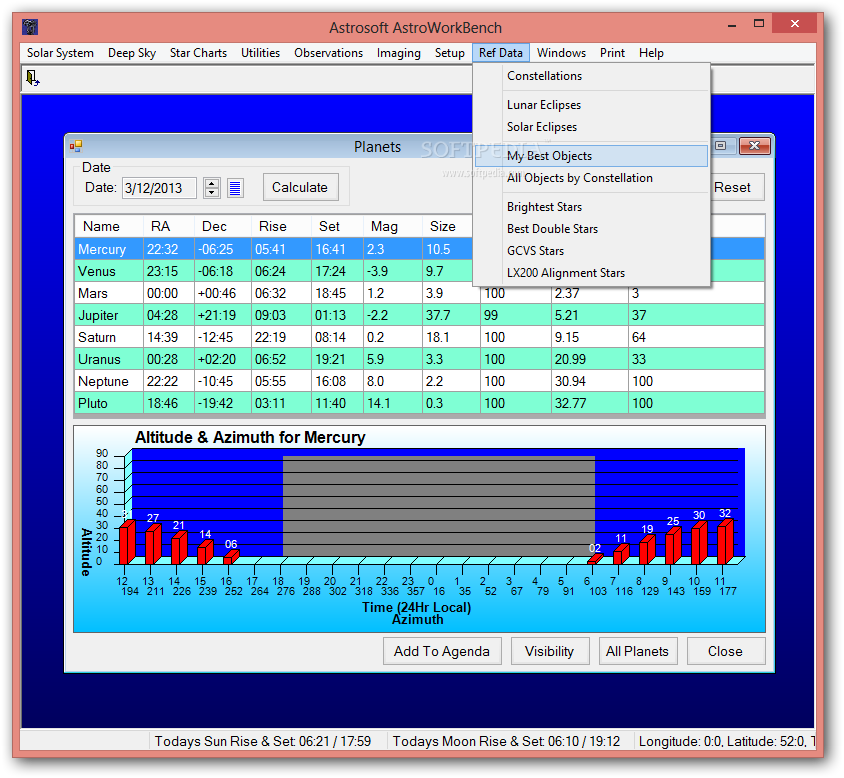
Task: Click the exit door toolbar icon
Action: tap(32, 79)
